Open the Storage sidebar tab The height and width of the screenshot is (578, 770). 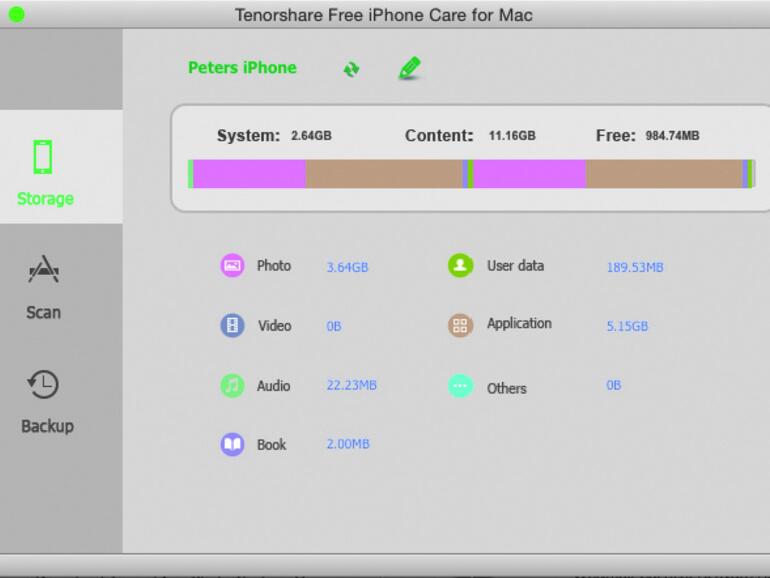[61, 167]
